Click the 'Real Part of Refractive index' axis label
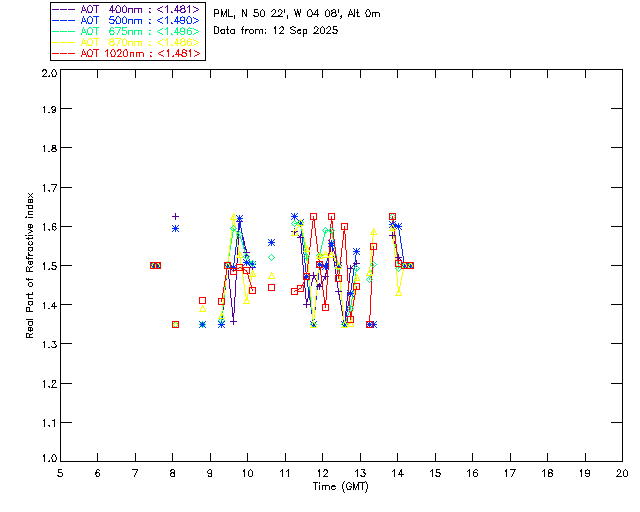The image size is (640, 512). coord(29,265)
